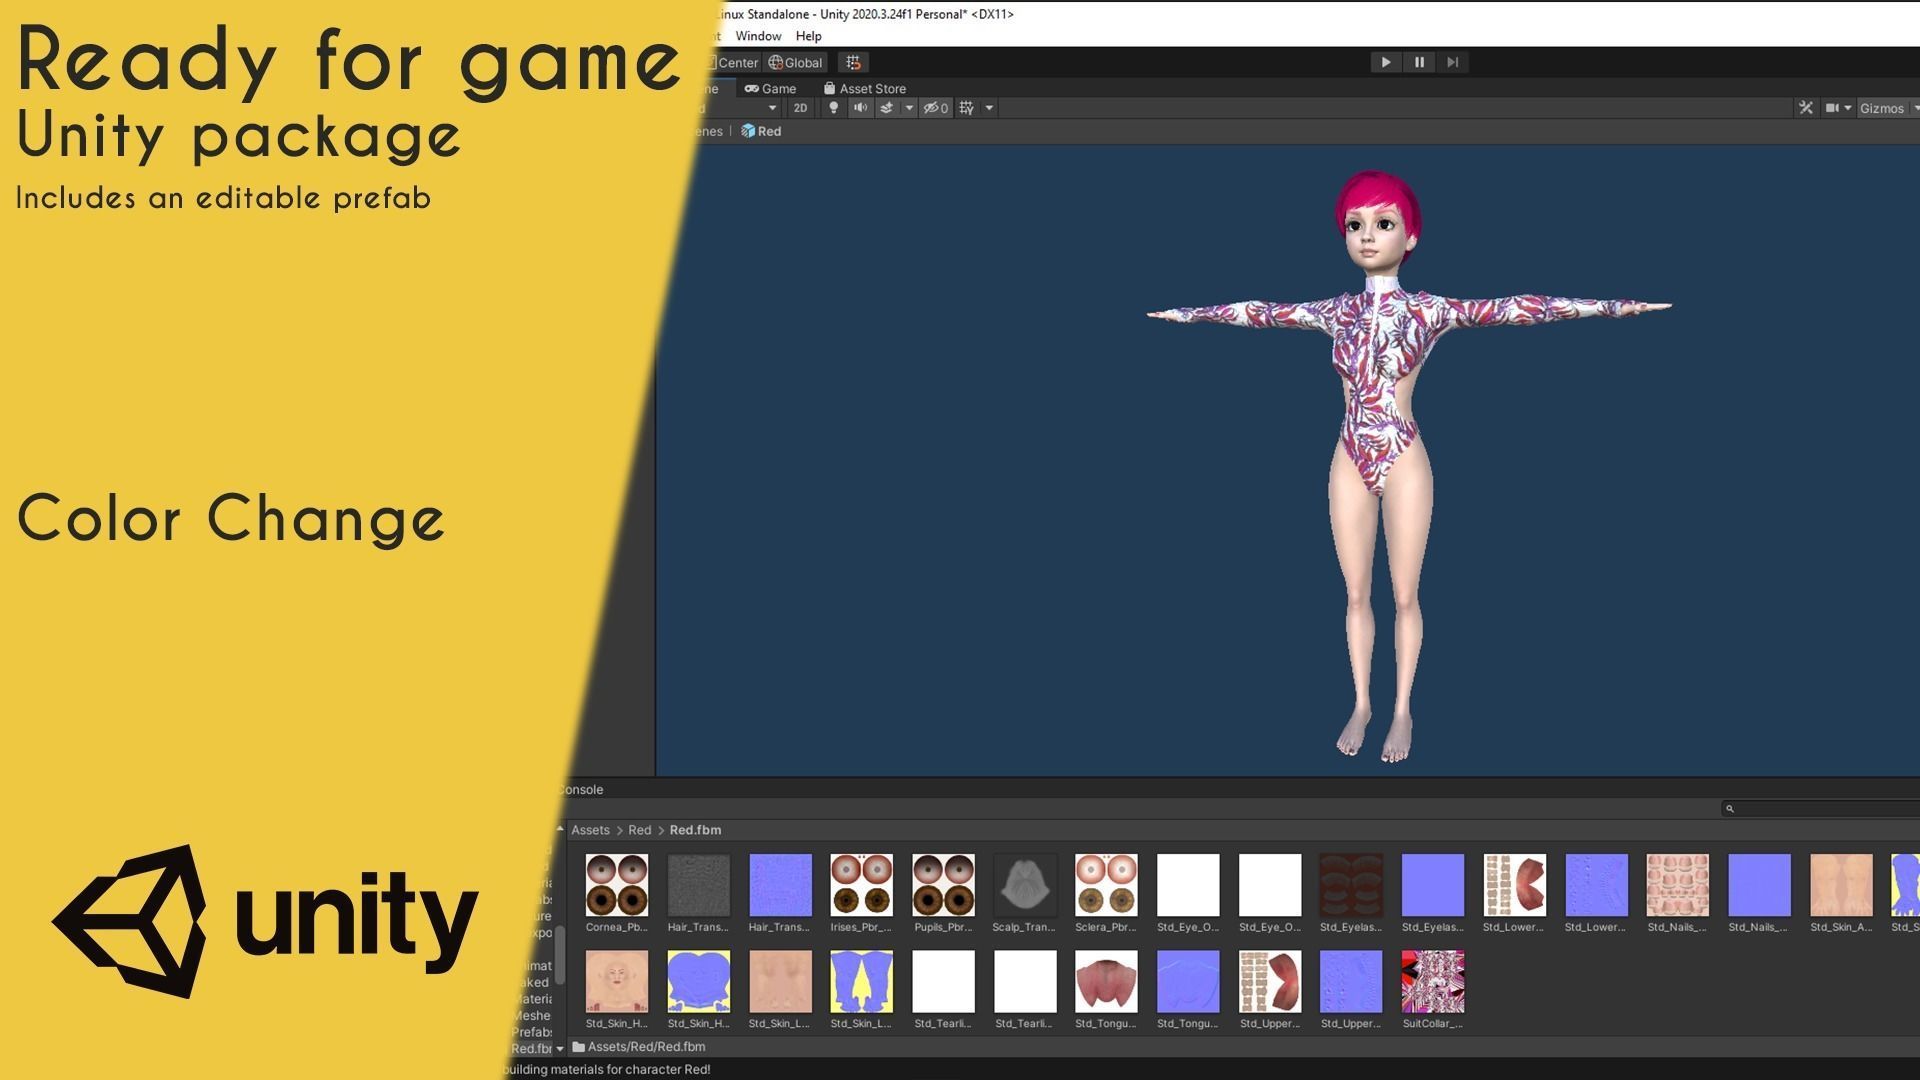Select first Std_Eye_O white texture
The width and height of the screenshot is (1920, 1080).
[1188, 893]
